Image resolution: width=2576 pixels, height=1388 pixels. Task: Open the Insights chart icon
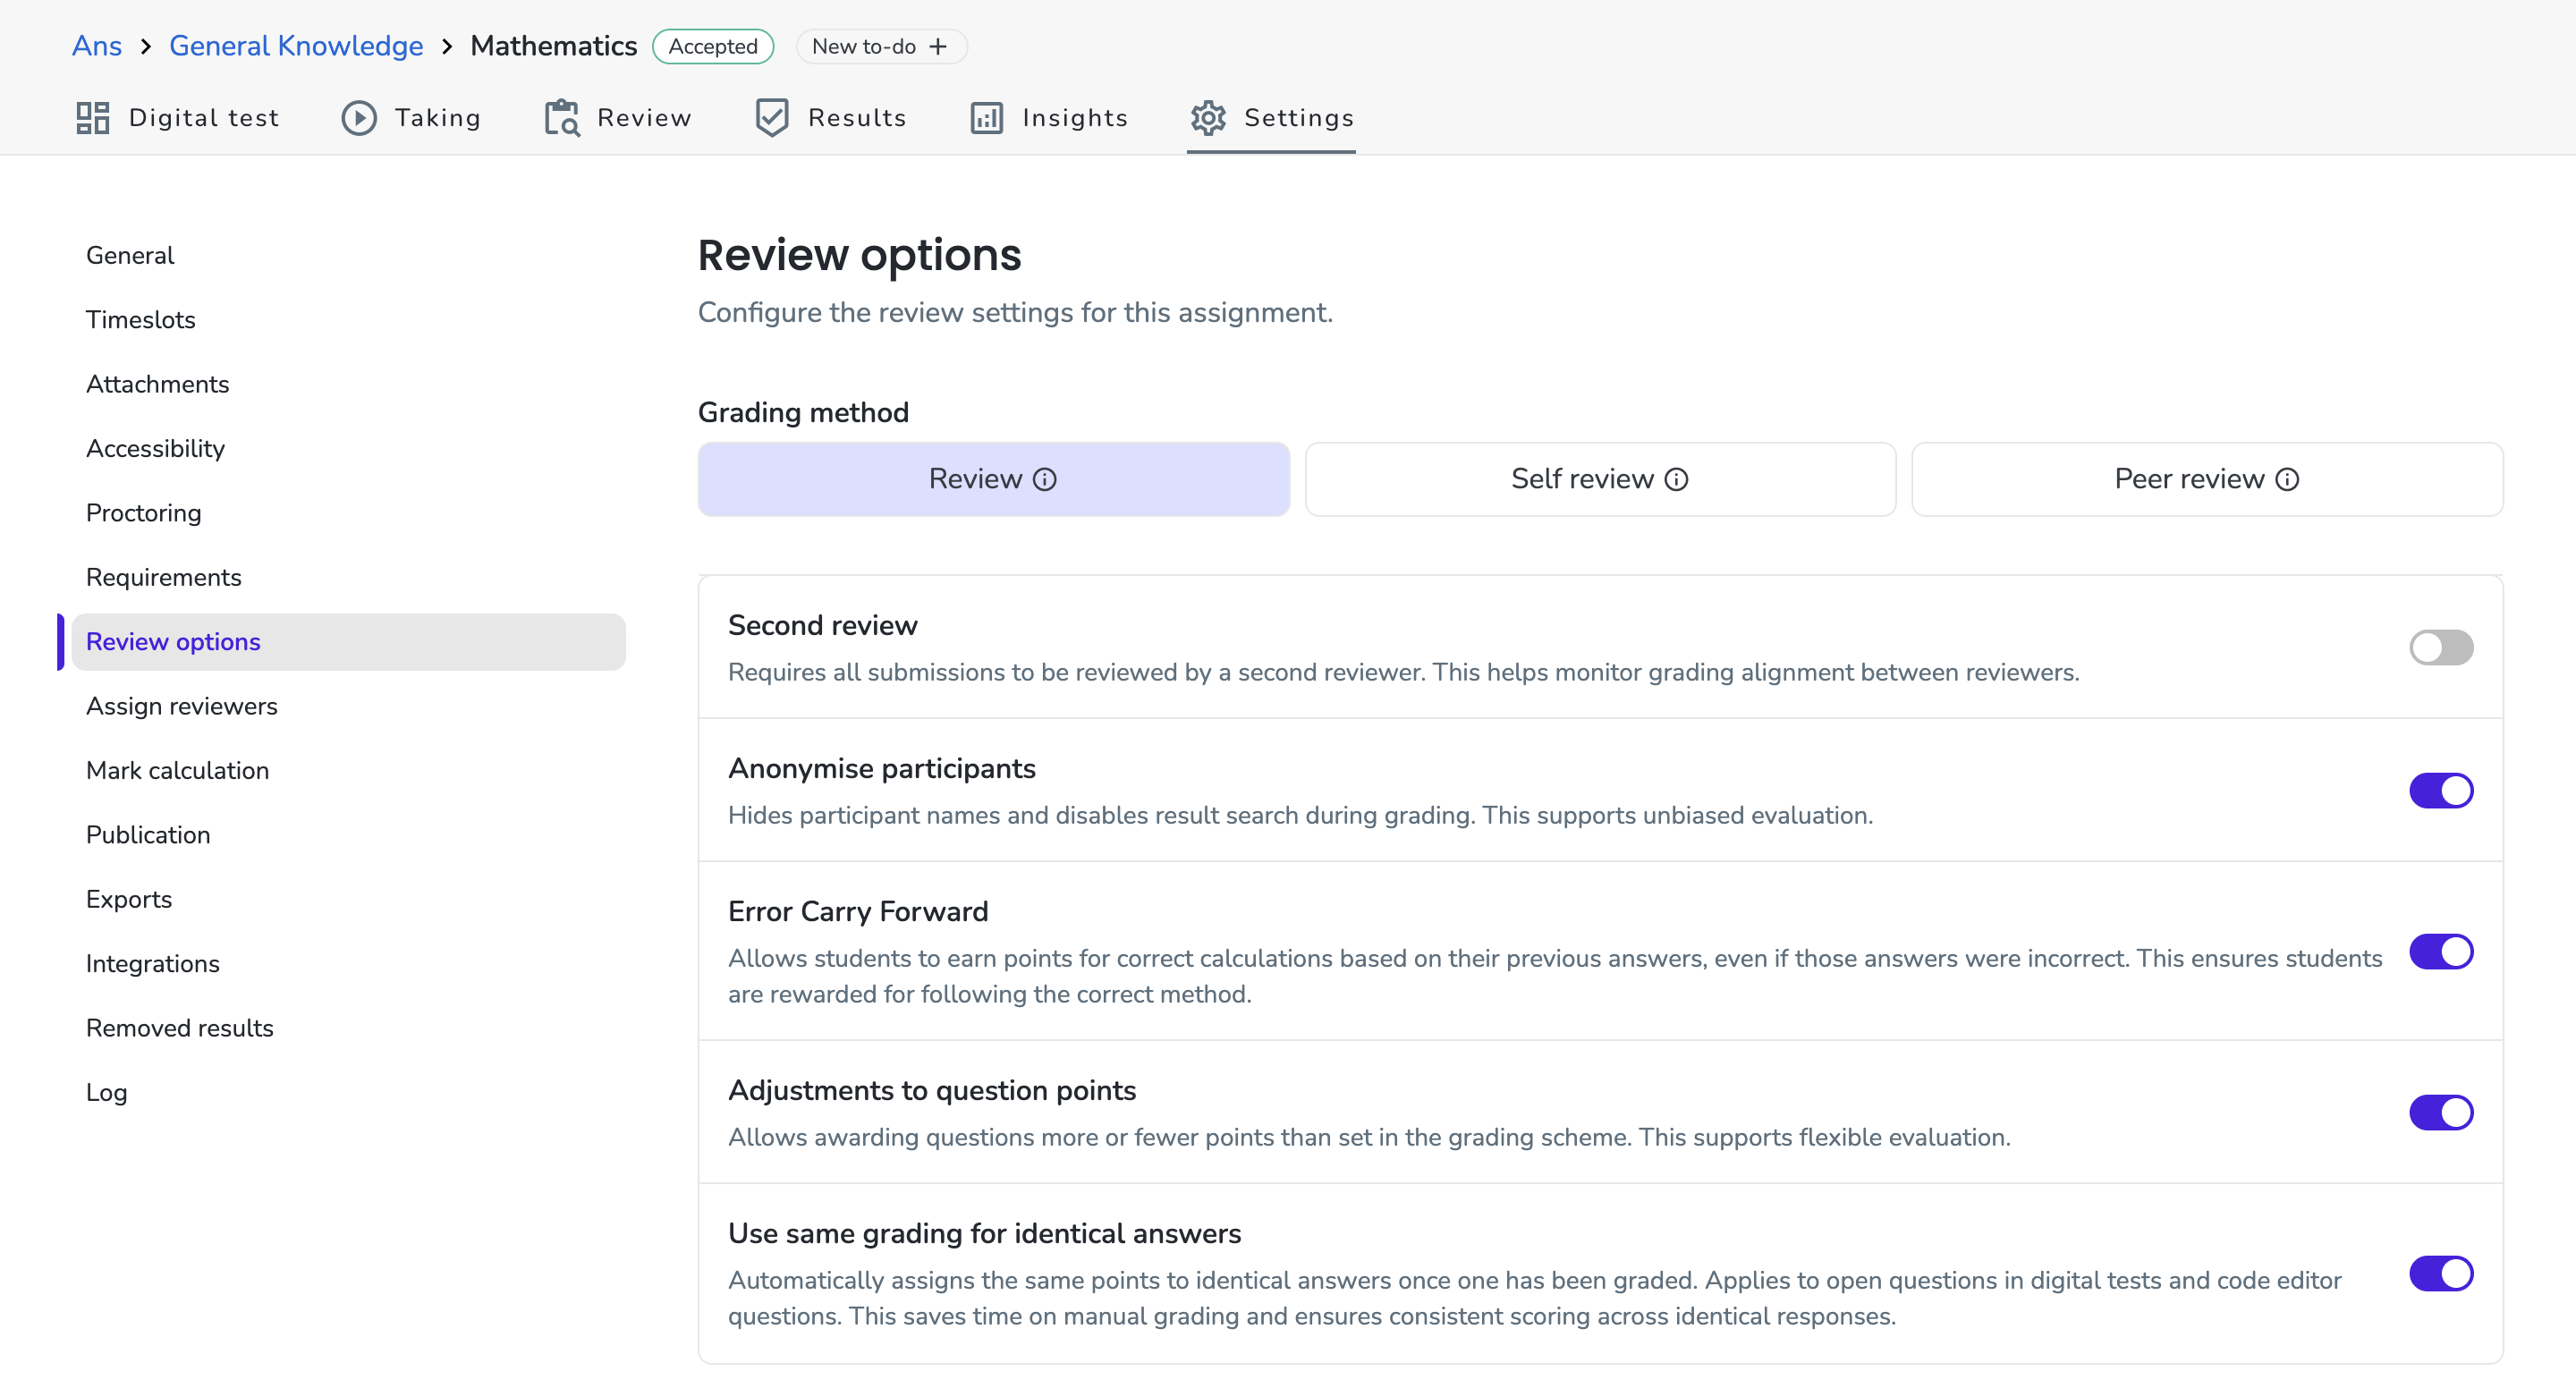point(986,118)
